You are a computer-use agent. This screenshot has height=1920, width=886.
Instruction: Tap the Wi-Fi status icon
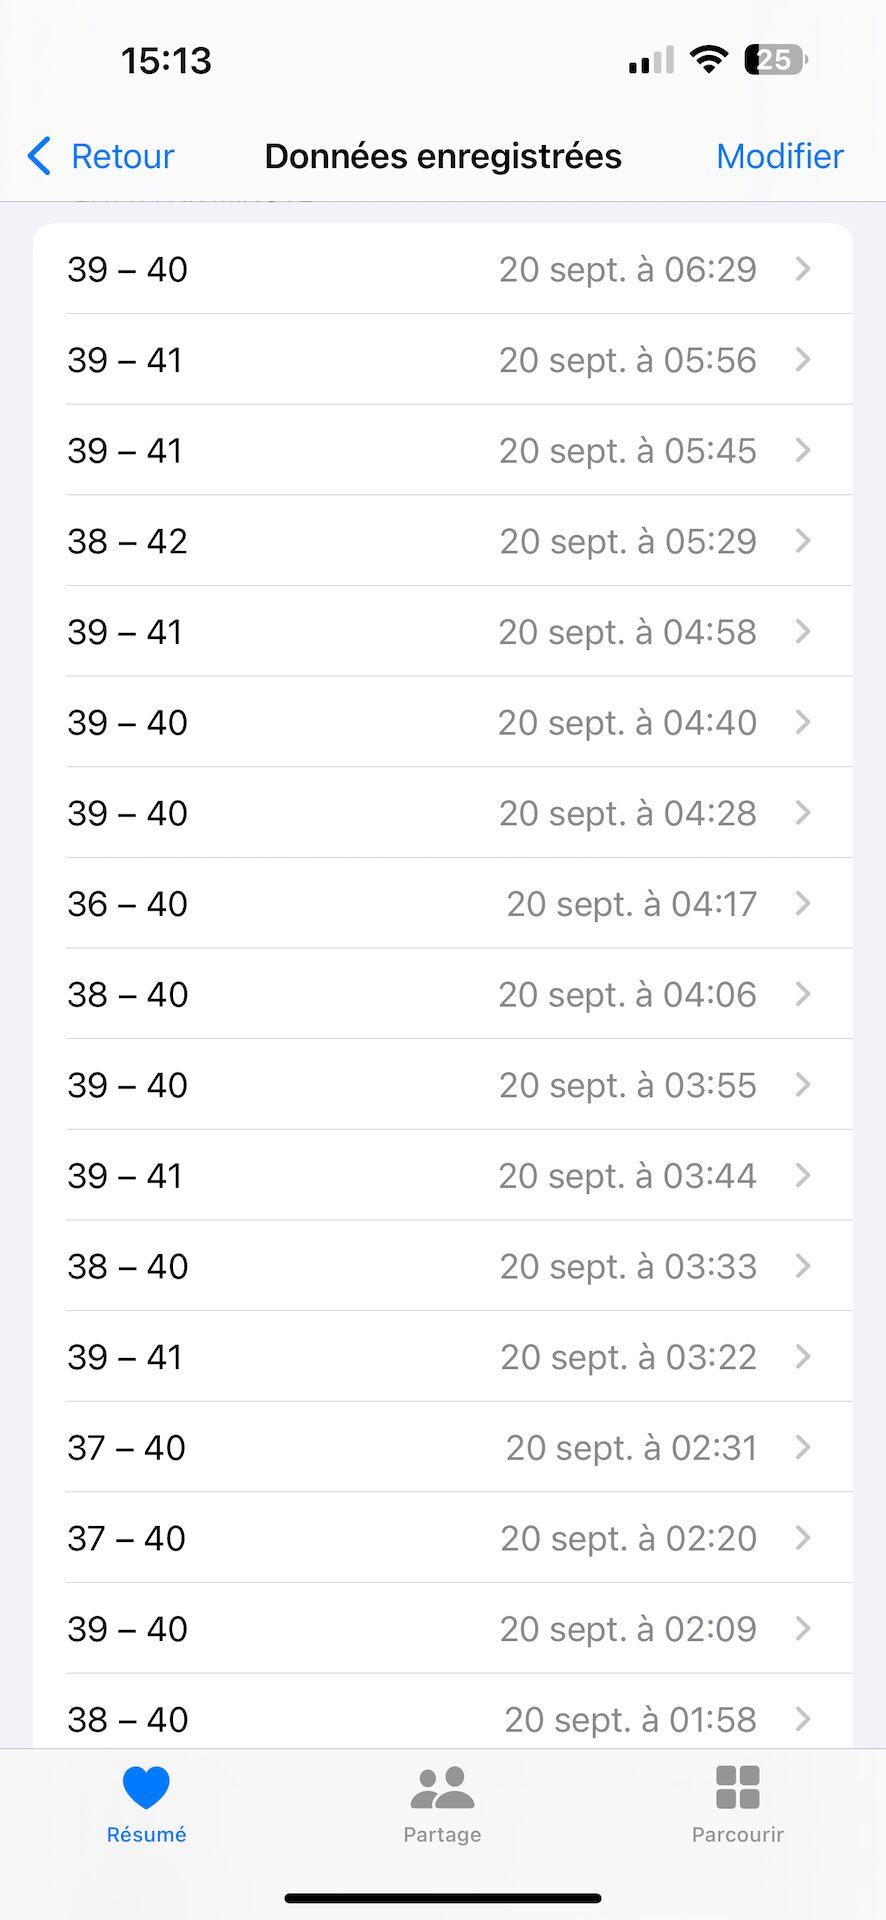tap(709, 60)
